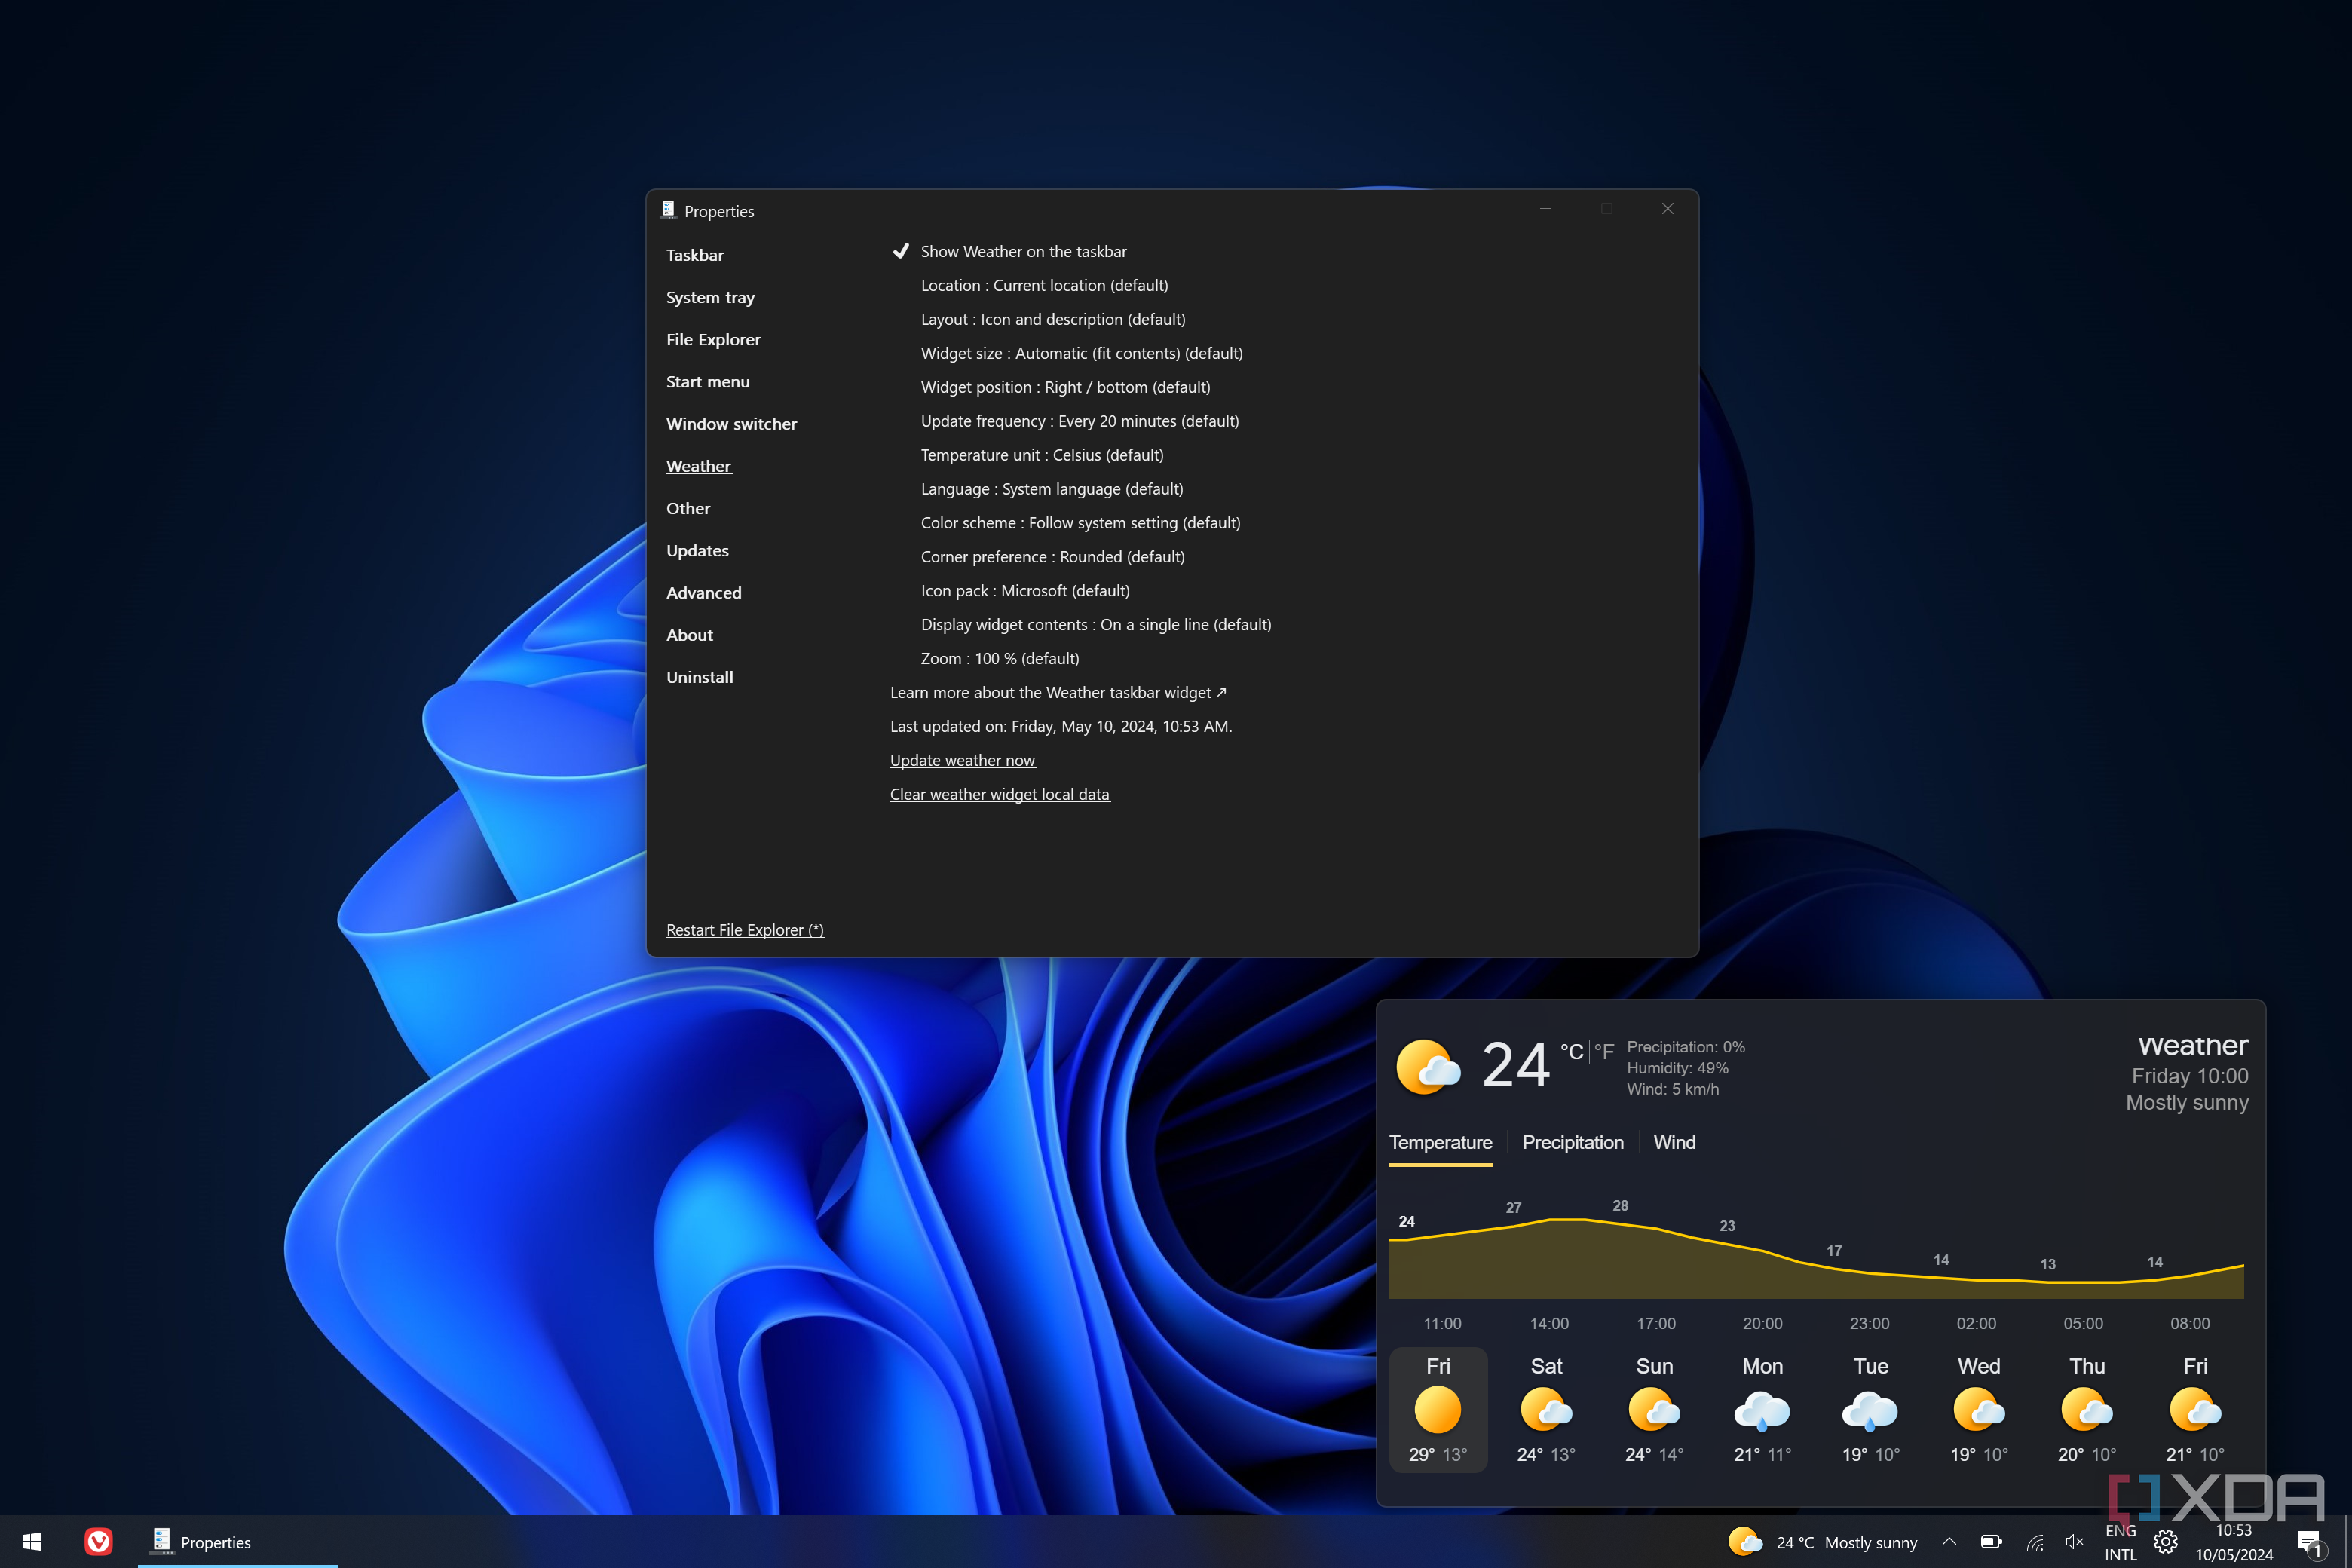Open the System tray settings section
Screen dimensions: 2352x1568
(x=710, y=297)
